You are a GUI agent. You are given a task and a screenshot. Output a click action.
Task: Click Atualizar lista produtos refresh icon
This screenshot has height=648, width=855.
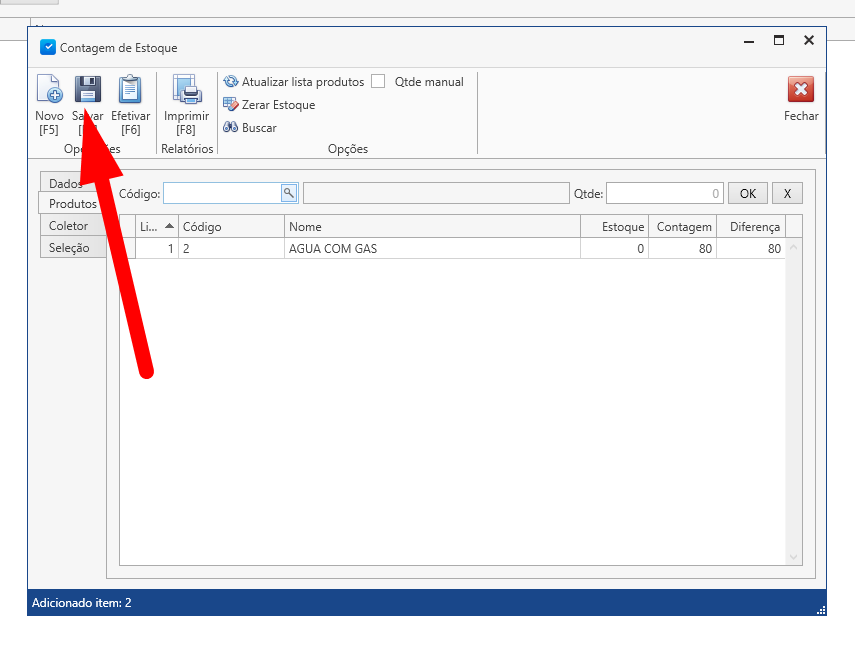pyautogui.click(x=231, y=82)
